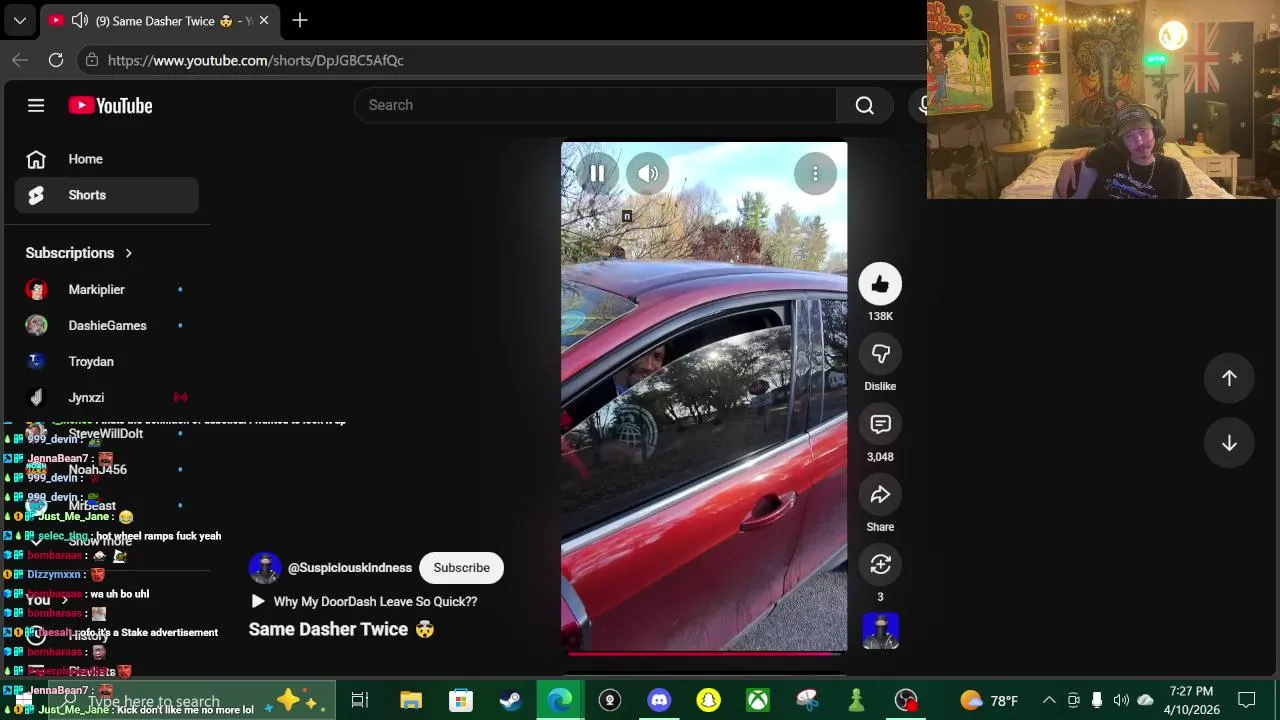This screenshot has width=1280, height=720.
Task: Close the 'Same Dasher Twice' tab
Action: point(264,20)
